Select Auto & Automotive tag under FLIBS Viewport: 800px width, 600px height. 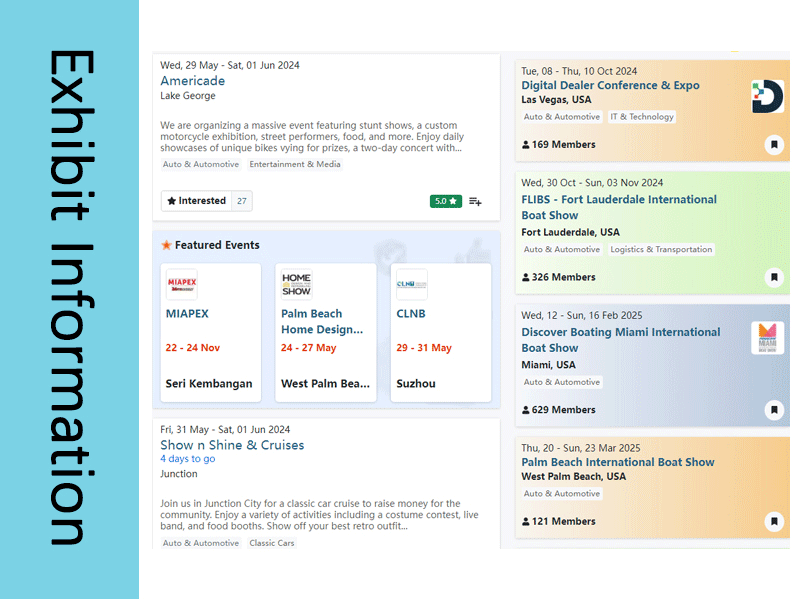[562, 249]
